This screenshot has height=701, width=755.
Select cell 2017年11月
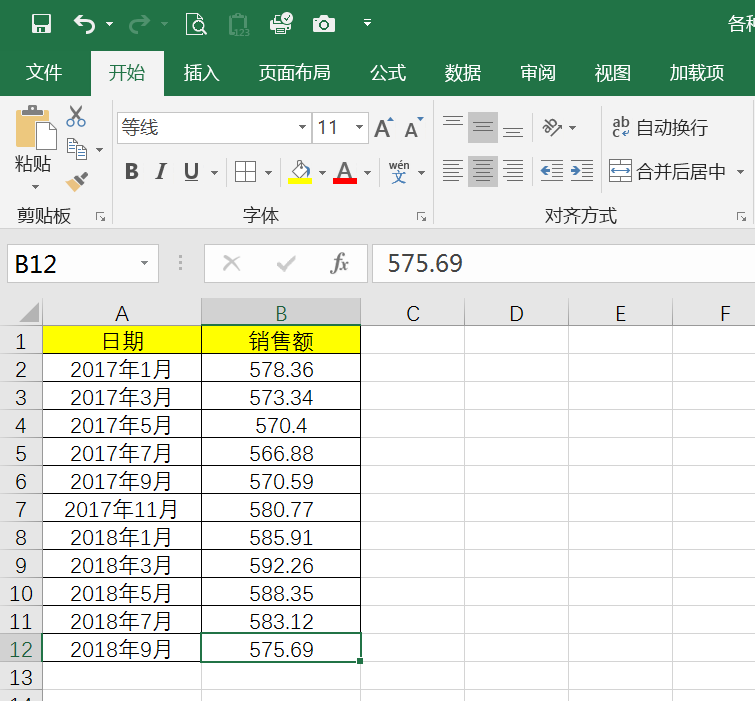point(122,509)
